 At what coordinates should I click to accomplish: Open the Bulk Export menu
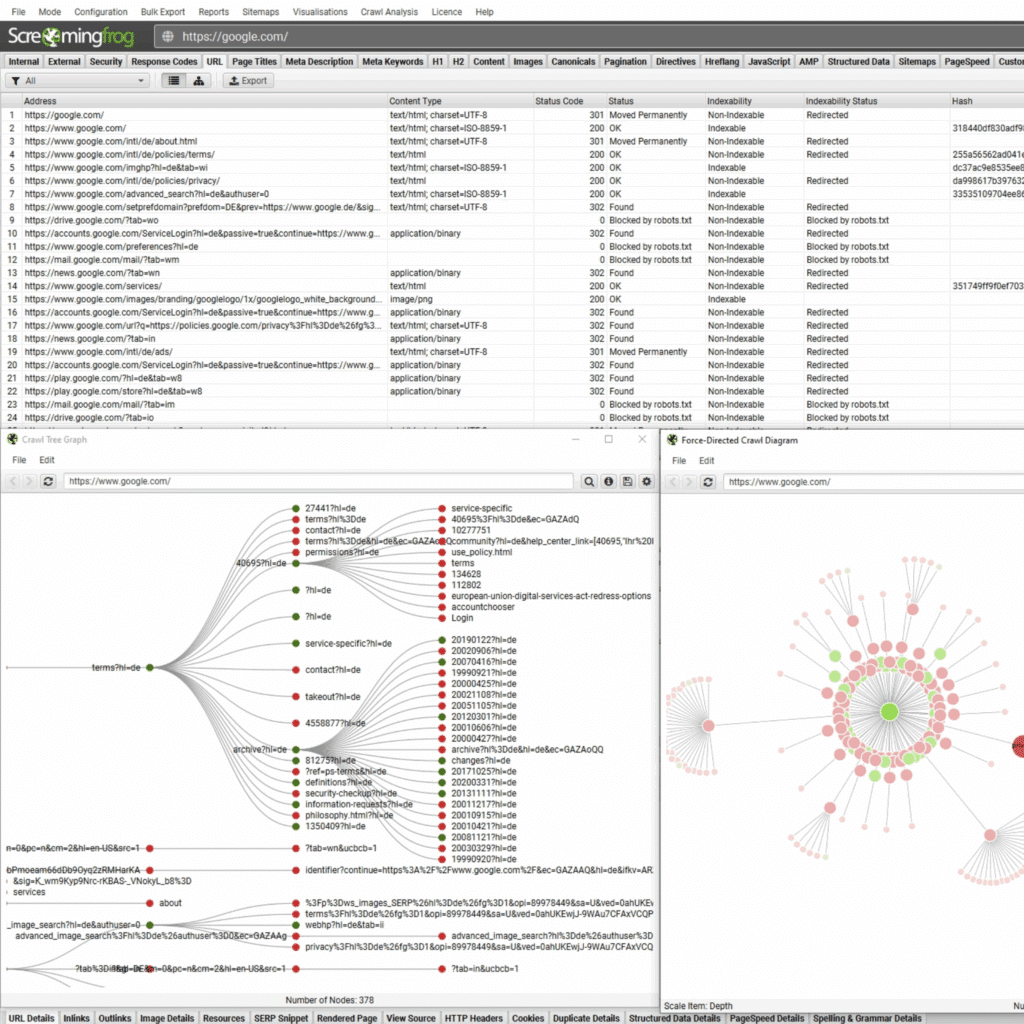point(163,12)
